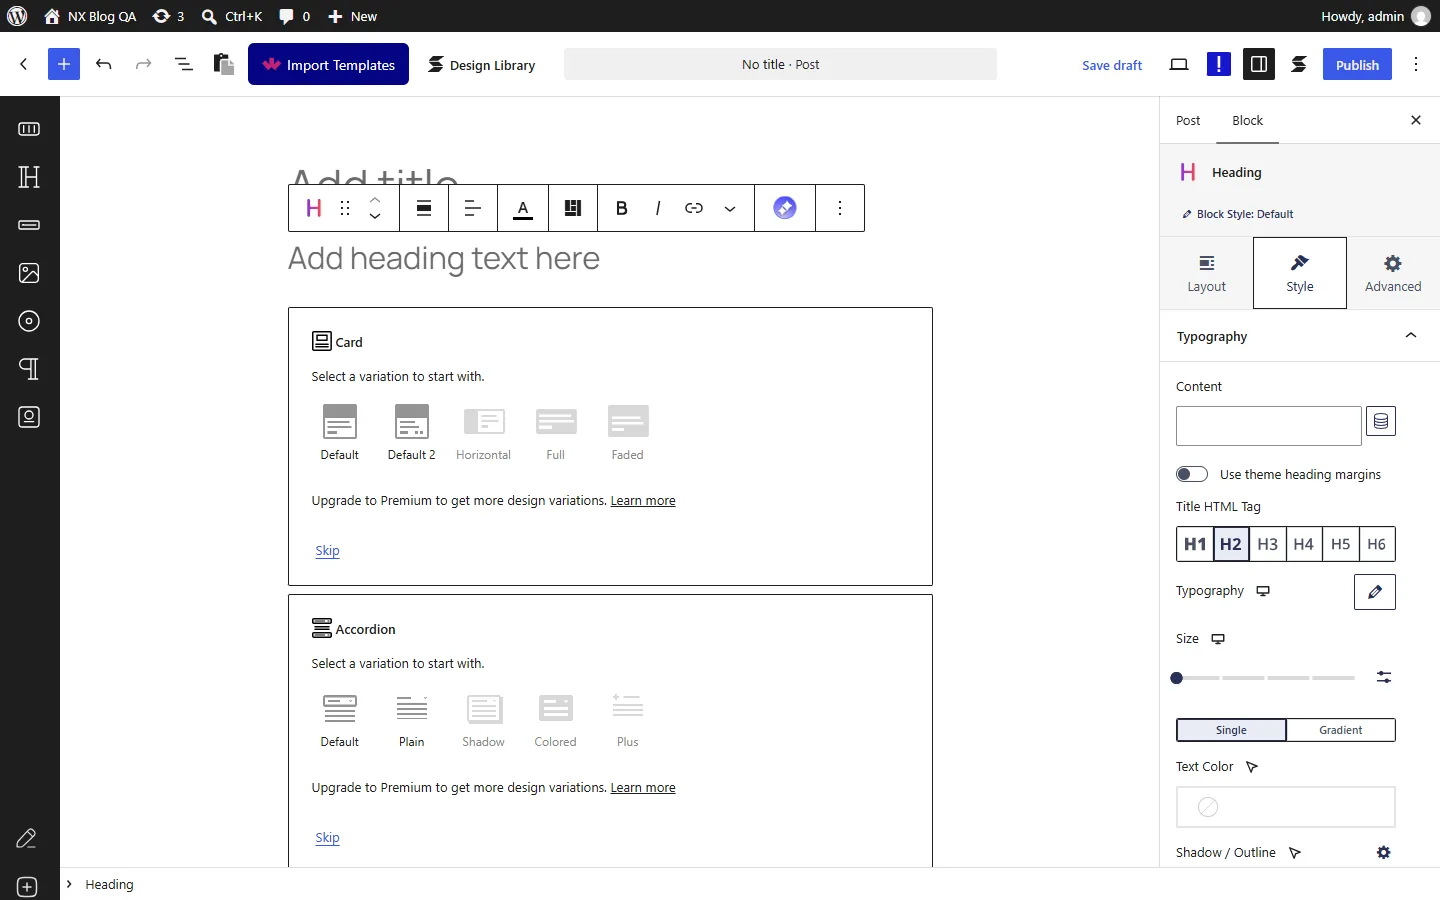Undo last change
The width and height of the screenshot is (1440, 900).
coord(104,64)
